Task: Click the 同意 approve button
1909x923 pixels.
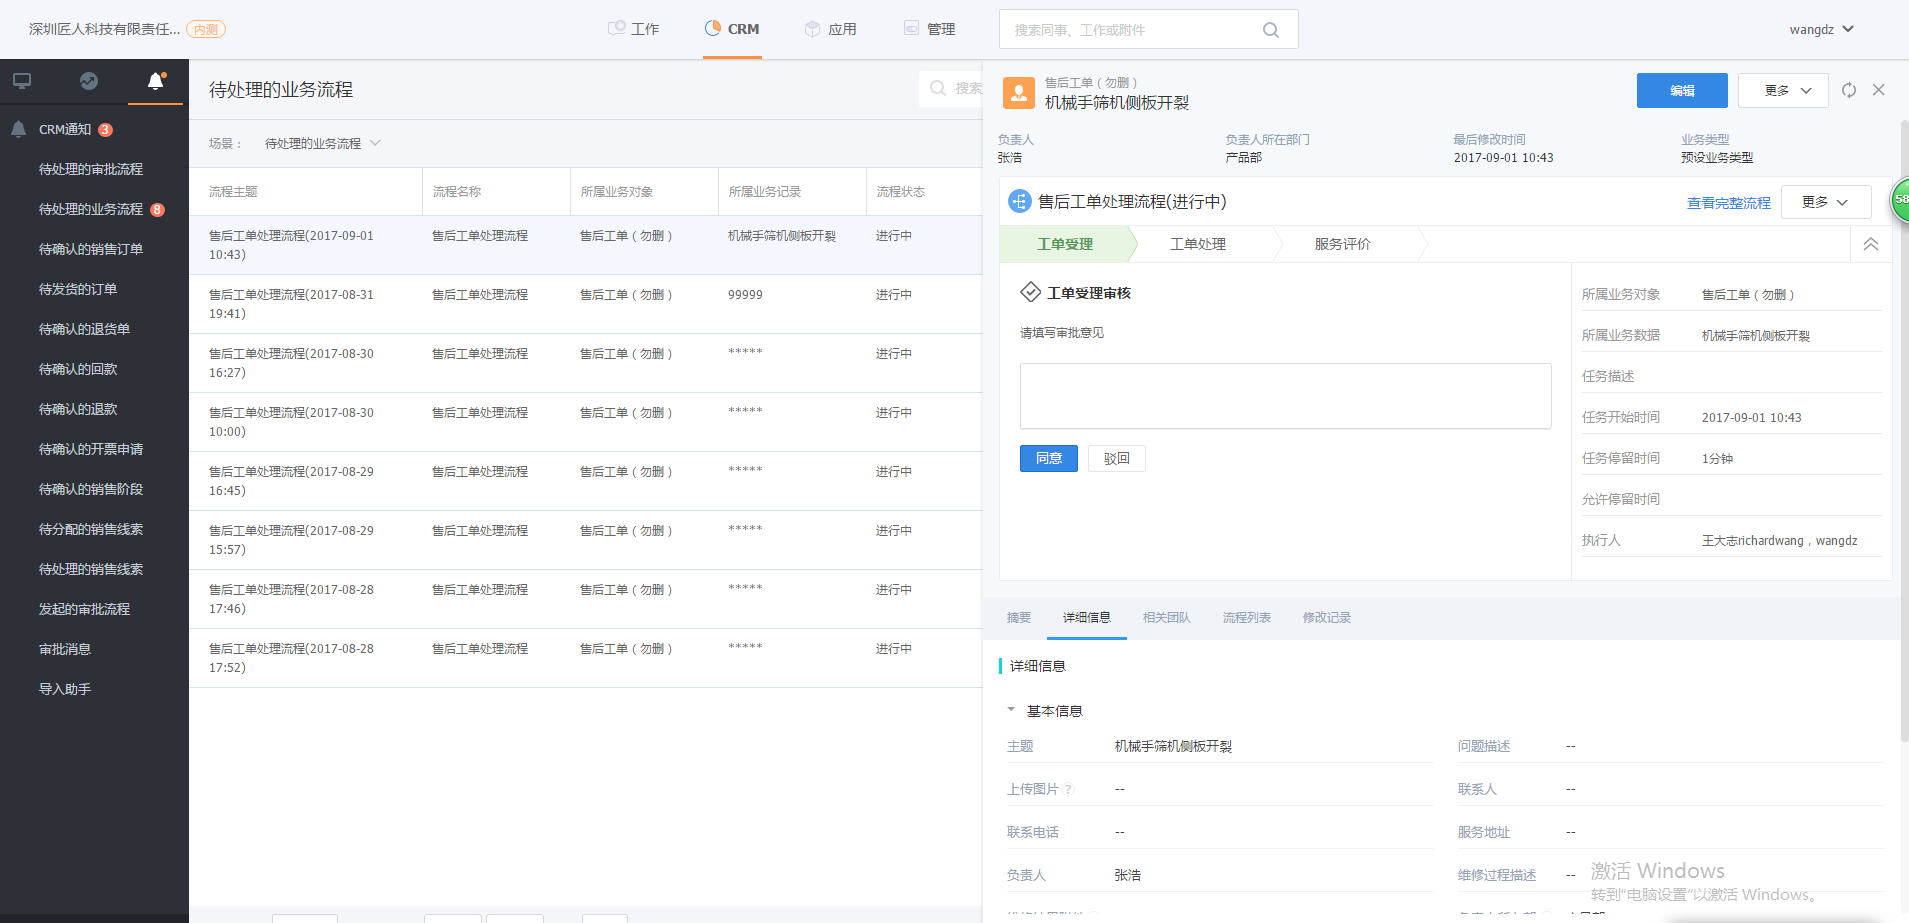Action: (x=1048, y=458)
